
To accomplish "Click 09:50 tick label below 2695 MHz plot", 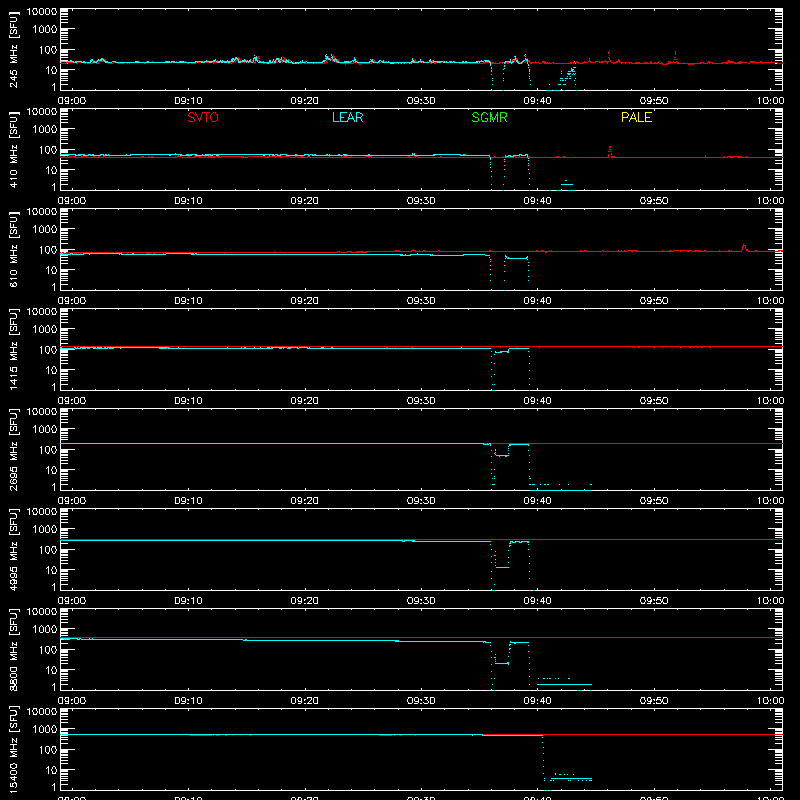I will pyautogui.click(x=654, y=501).
